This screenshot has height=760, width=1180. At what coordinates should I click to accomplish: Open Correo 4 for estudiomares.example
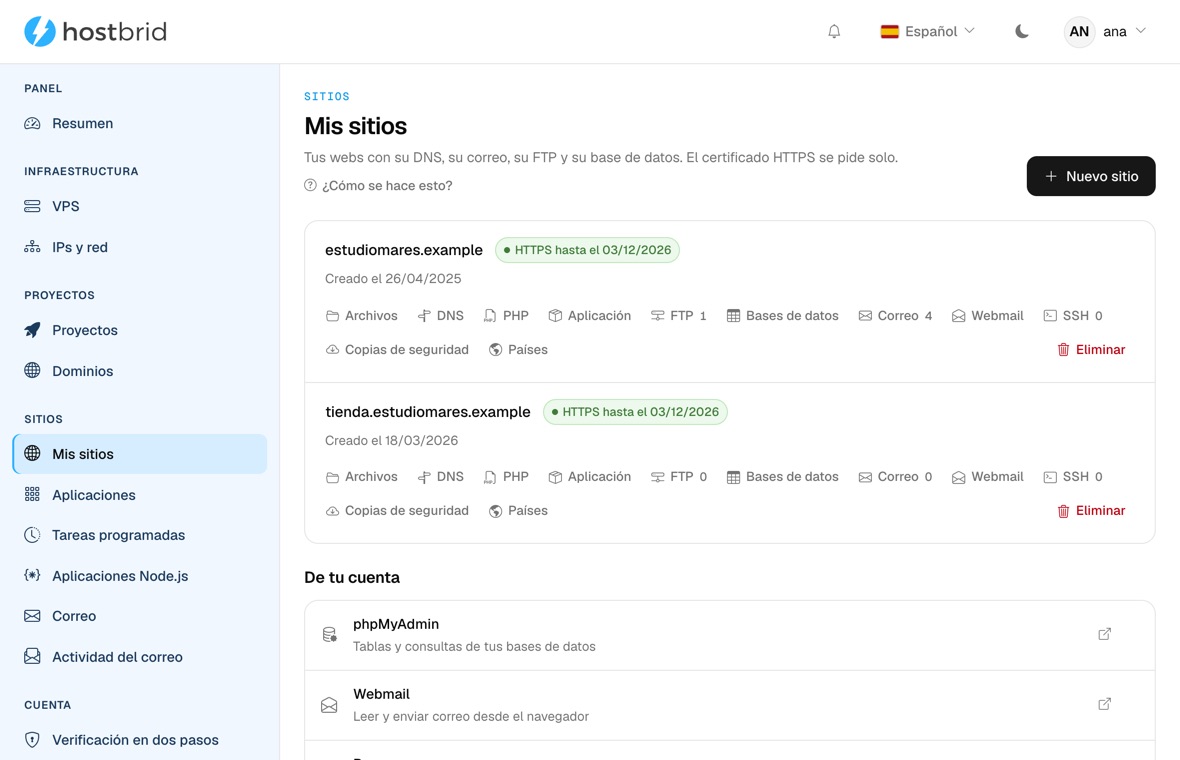(895, 315)
